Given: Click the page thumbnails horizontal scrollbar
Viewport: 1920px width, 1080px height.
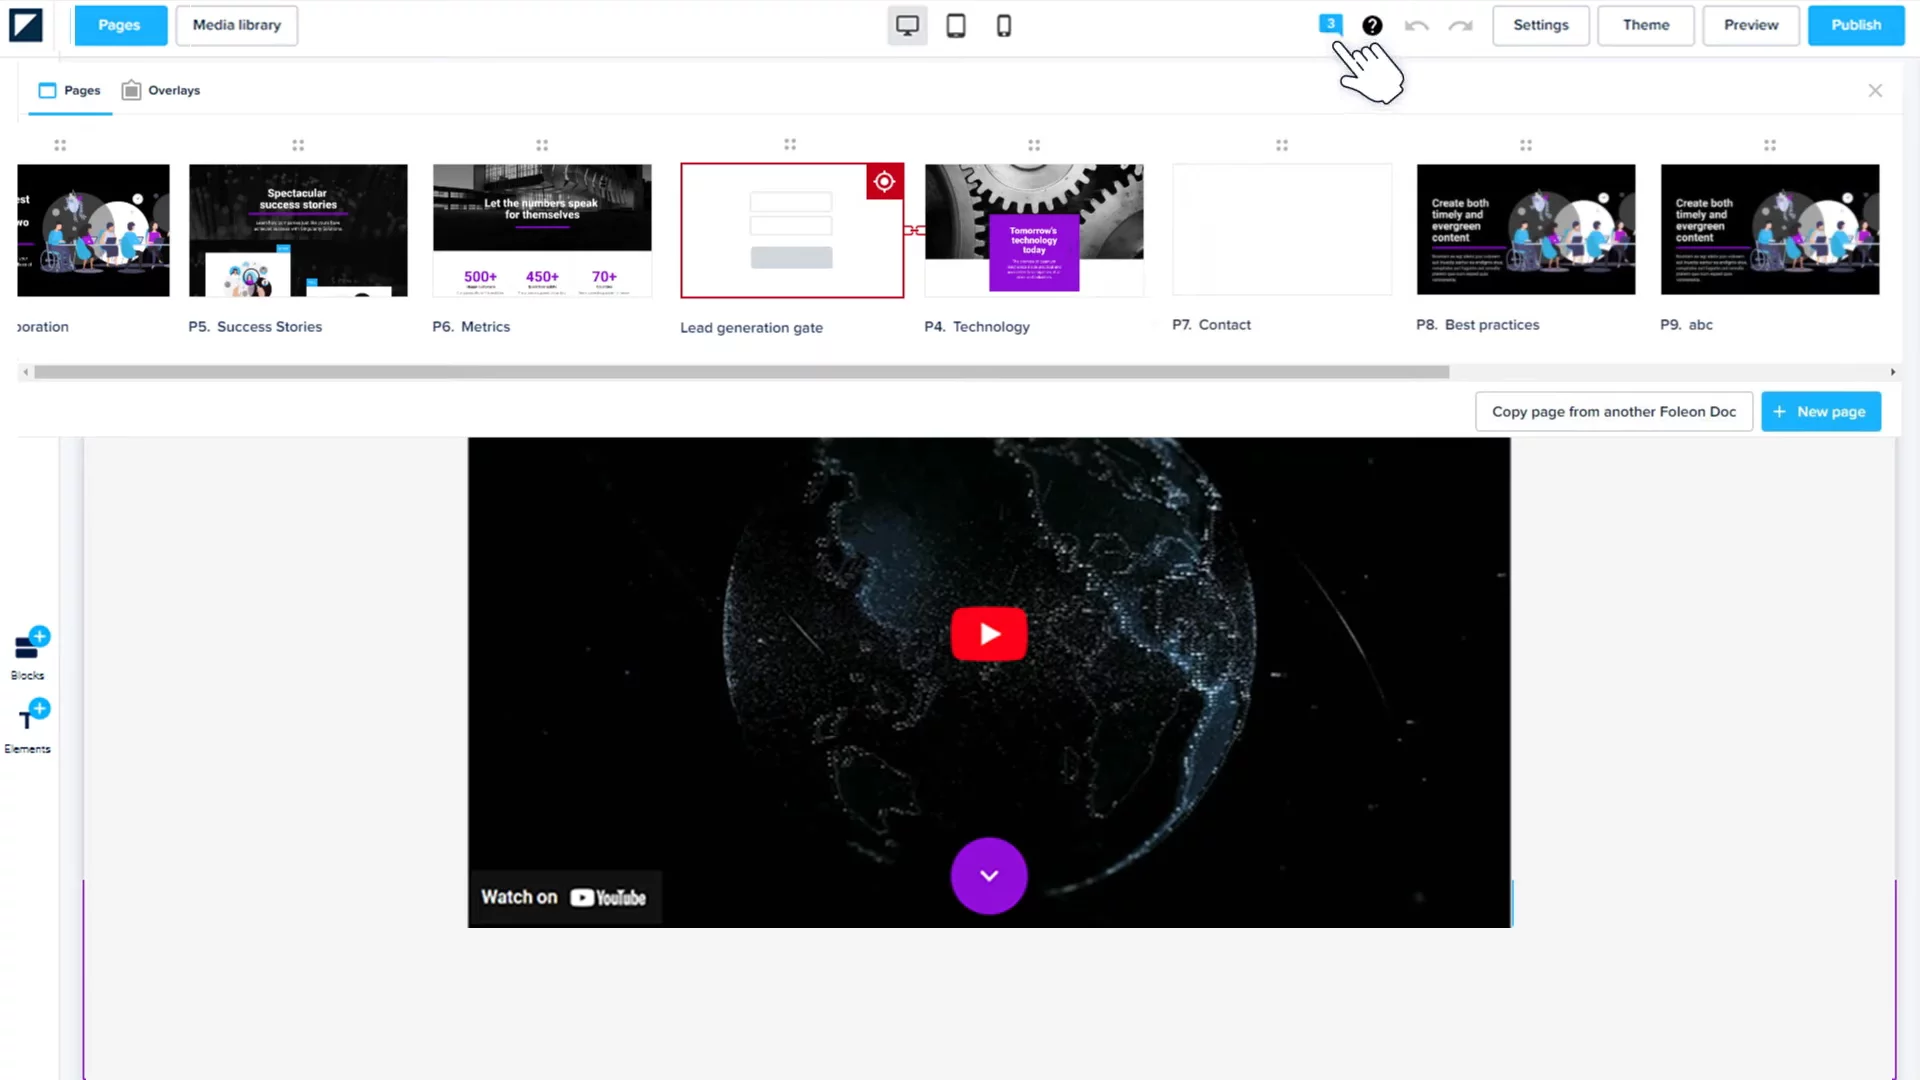Looking at the screenshot, I should click(740, 372).
